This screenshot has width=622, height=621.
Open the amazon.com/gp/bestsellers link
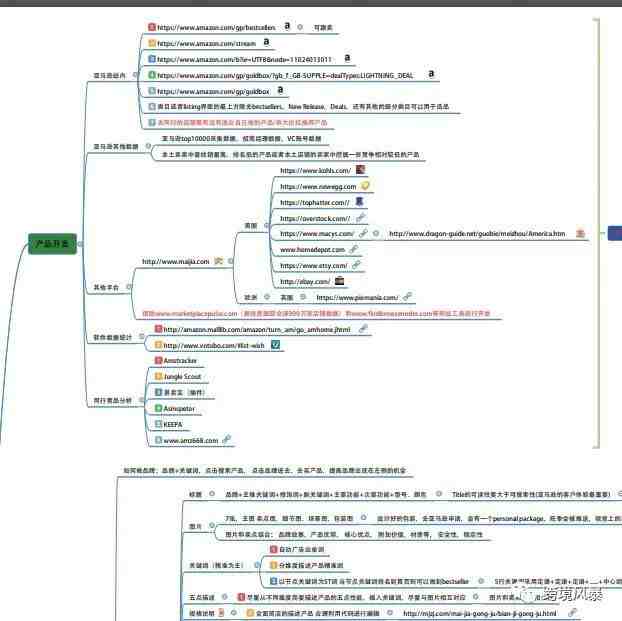(216, 28)
